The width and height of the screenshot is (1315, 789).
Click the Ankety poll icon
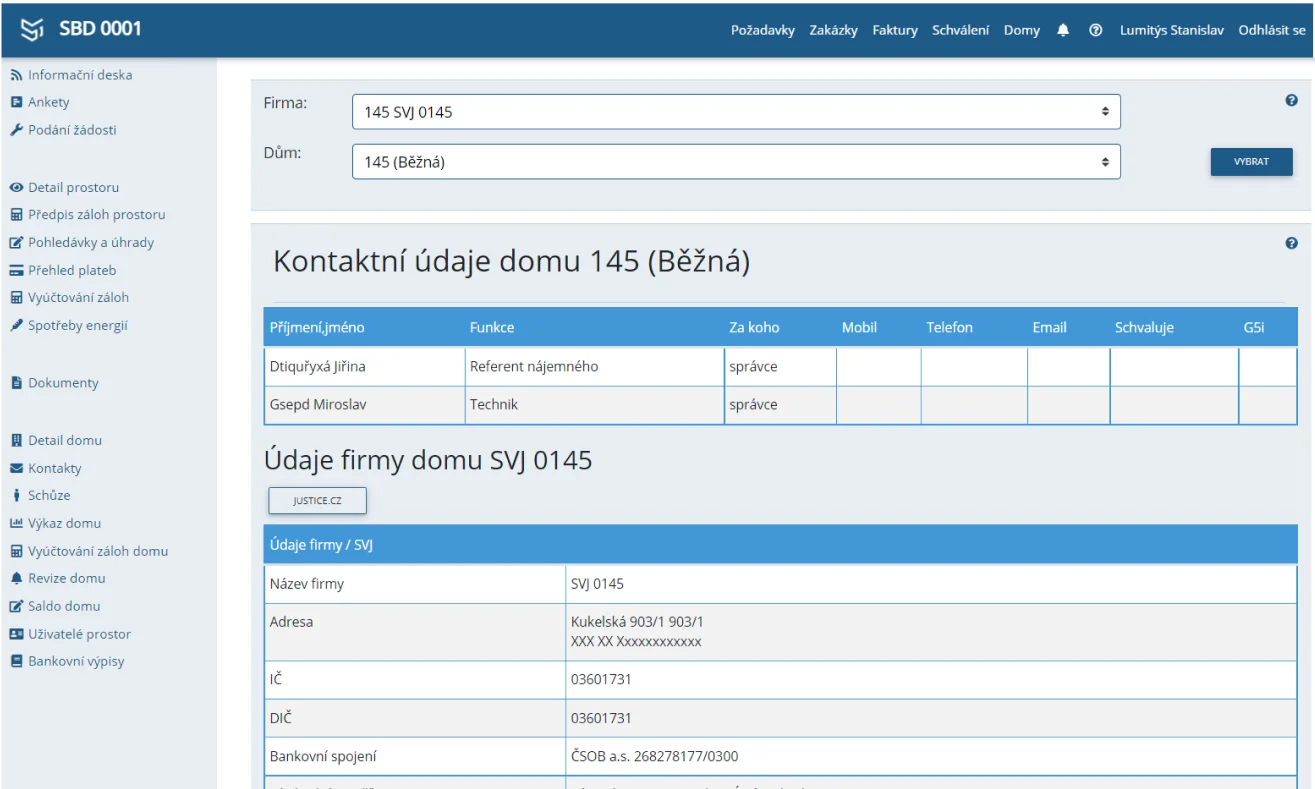point(16,102)
